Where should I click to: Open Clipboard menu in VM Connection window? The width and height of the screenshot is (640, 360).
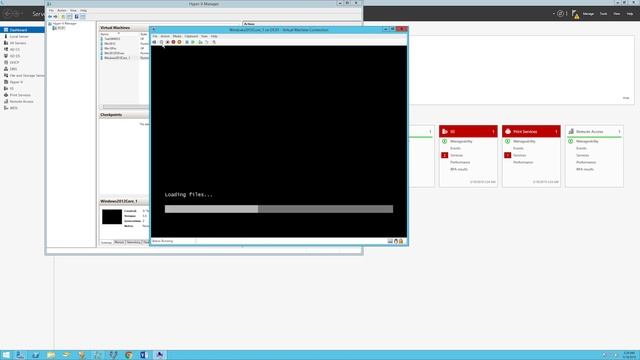point(191,36)
